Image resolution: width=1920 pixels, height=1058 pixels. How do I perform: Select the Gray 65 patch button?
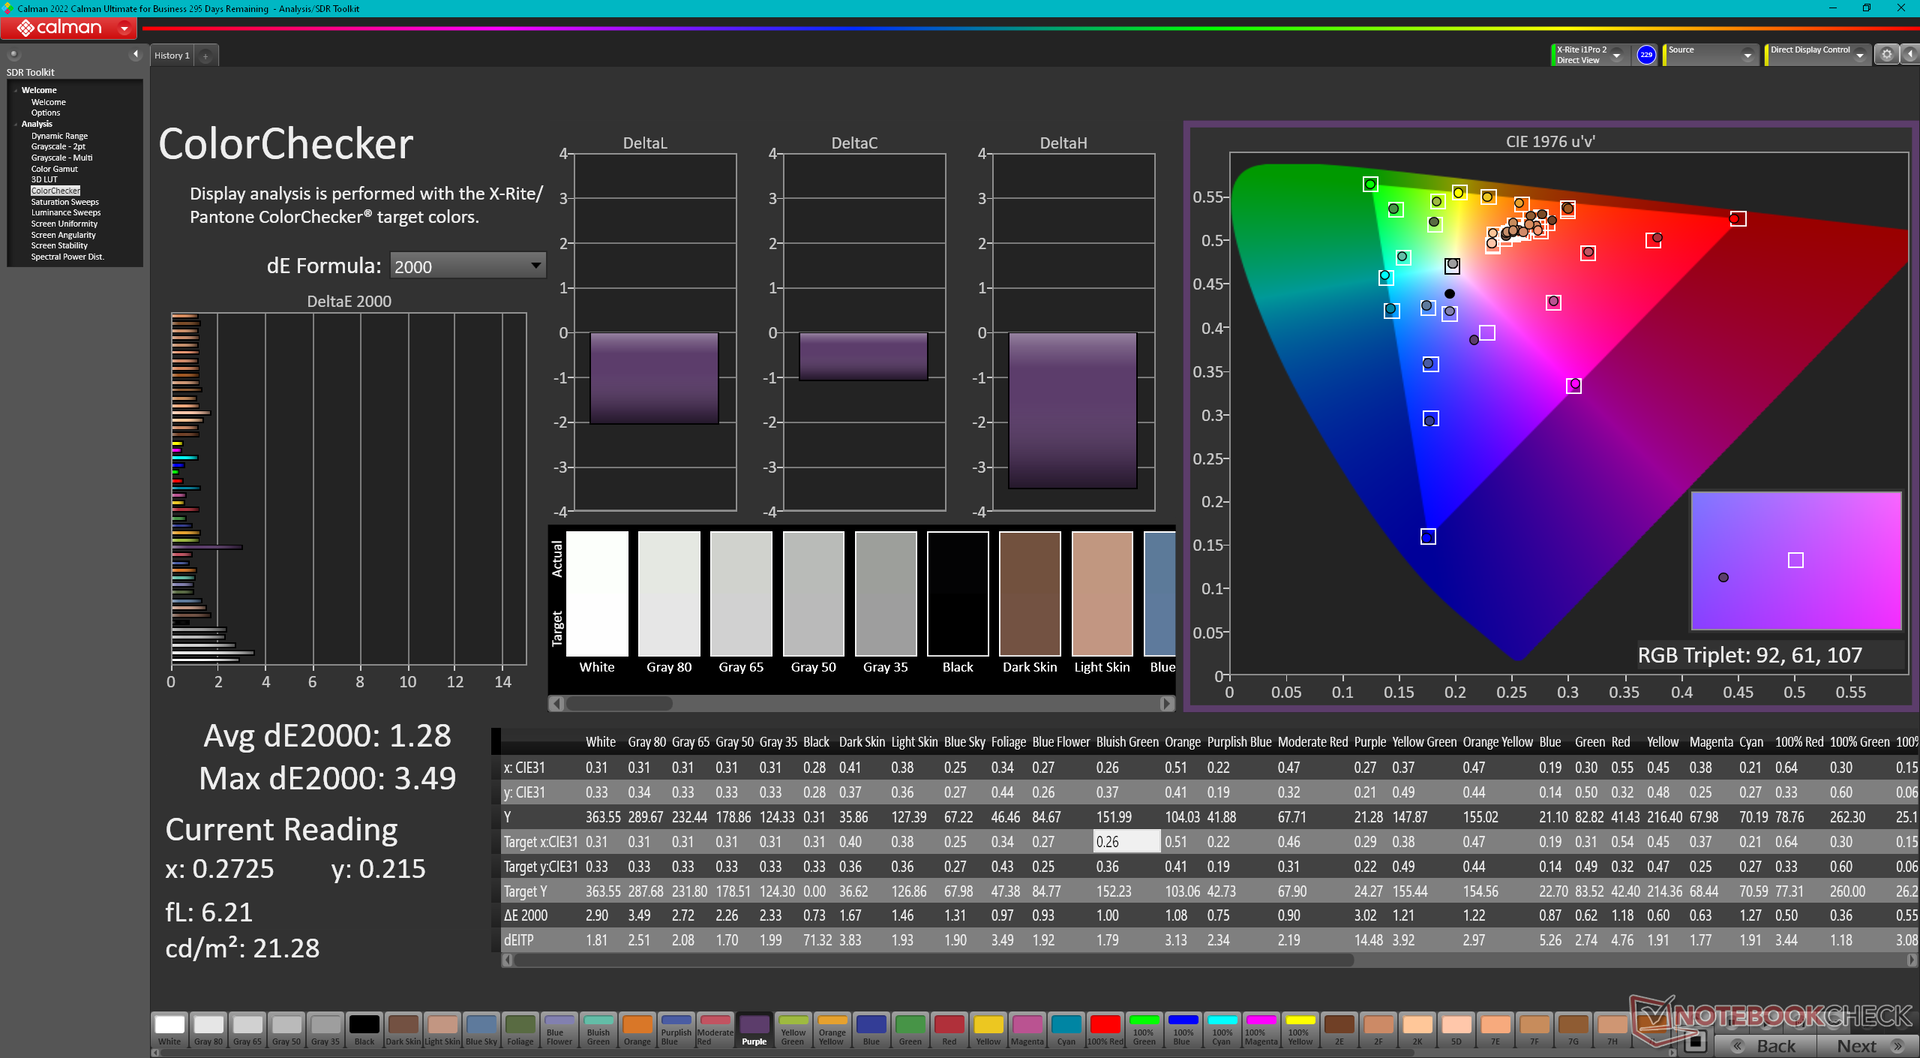point(247,1029)
